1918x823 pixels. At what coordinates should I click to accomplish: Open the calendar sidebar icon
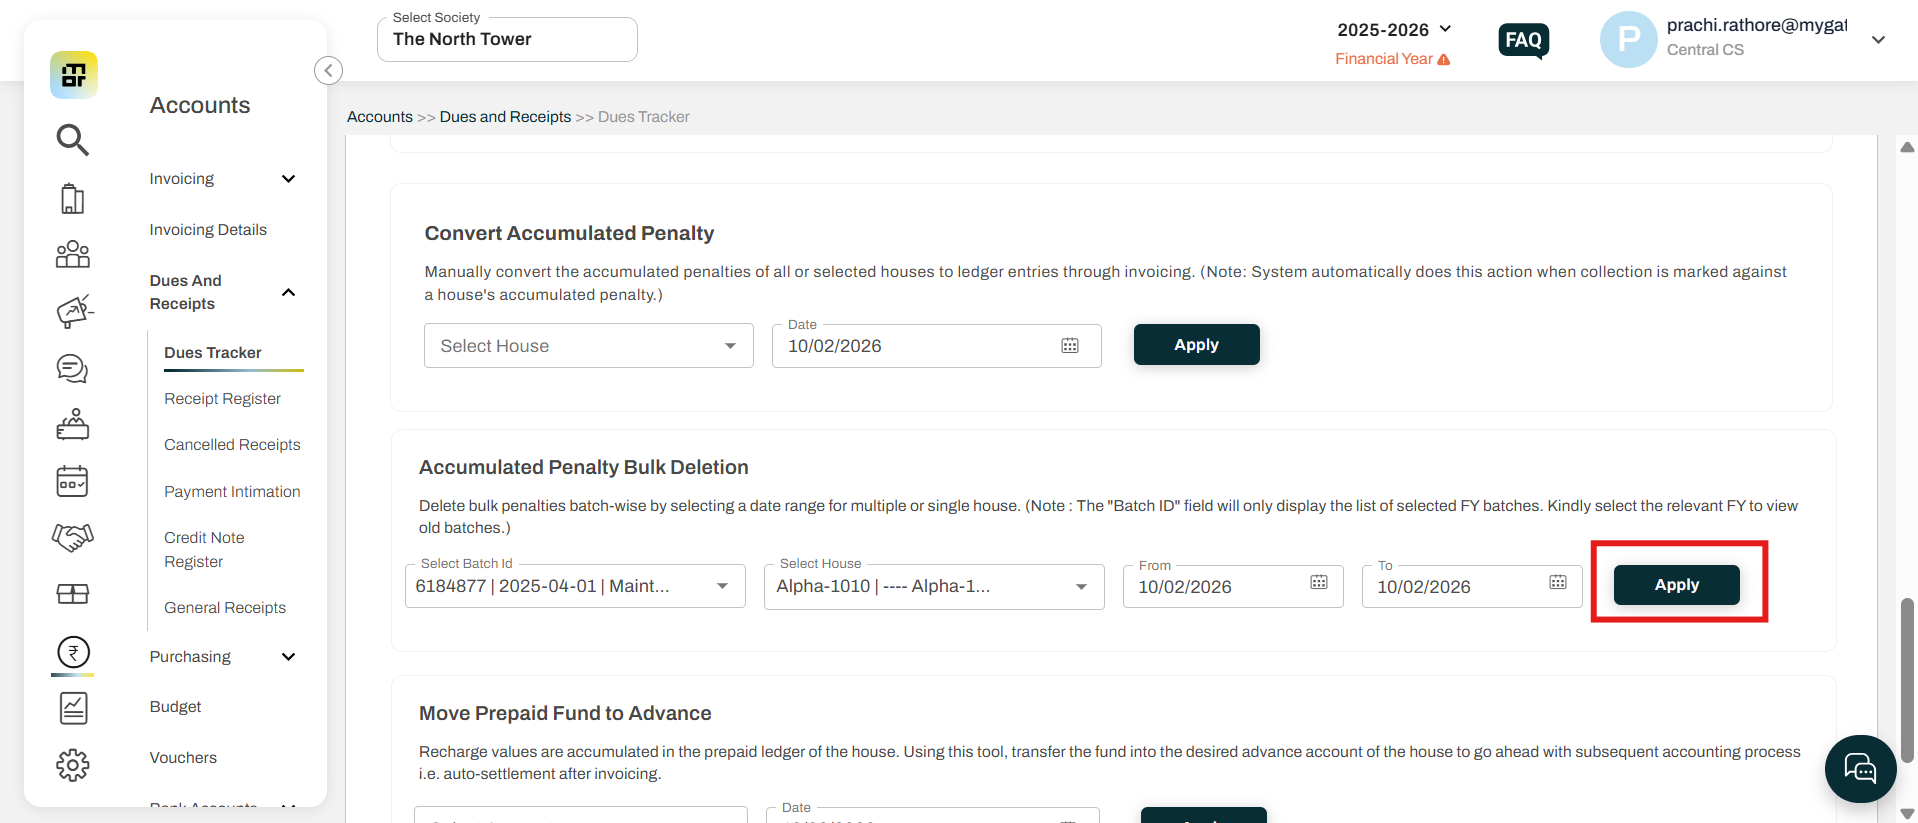(x=72, y=481)
